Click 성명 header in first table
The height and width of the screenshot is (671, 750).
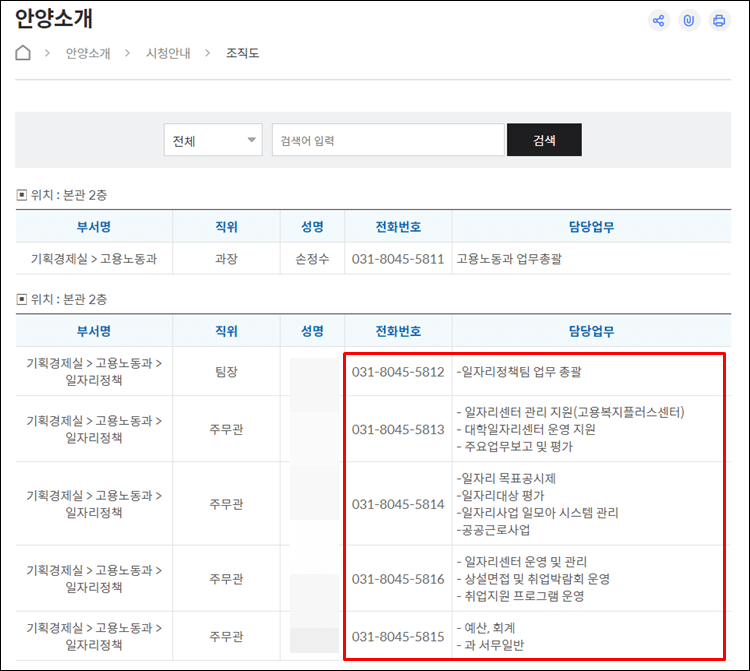pos(312,227)
